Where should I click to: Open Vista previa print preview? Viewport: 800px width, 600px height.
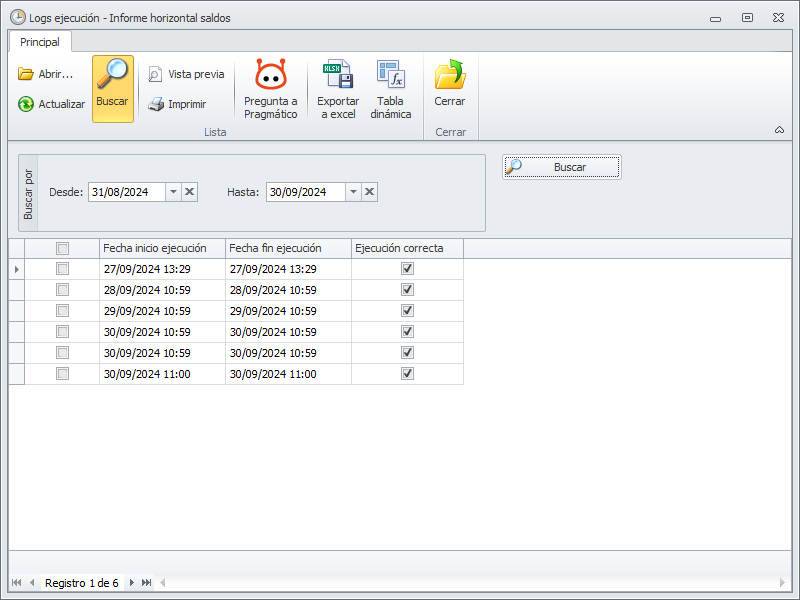tap(186, 74)
